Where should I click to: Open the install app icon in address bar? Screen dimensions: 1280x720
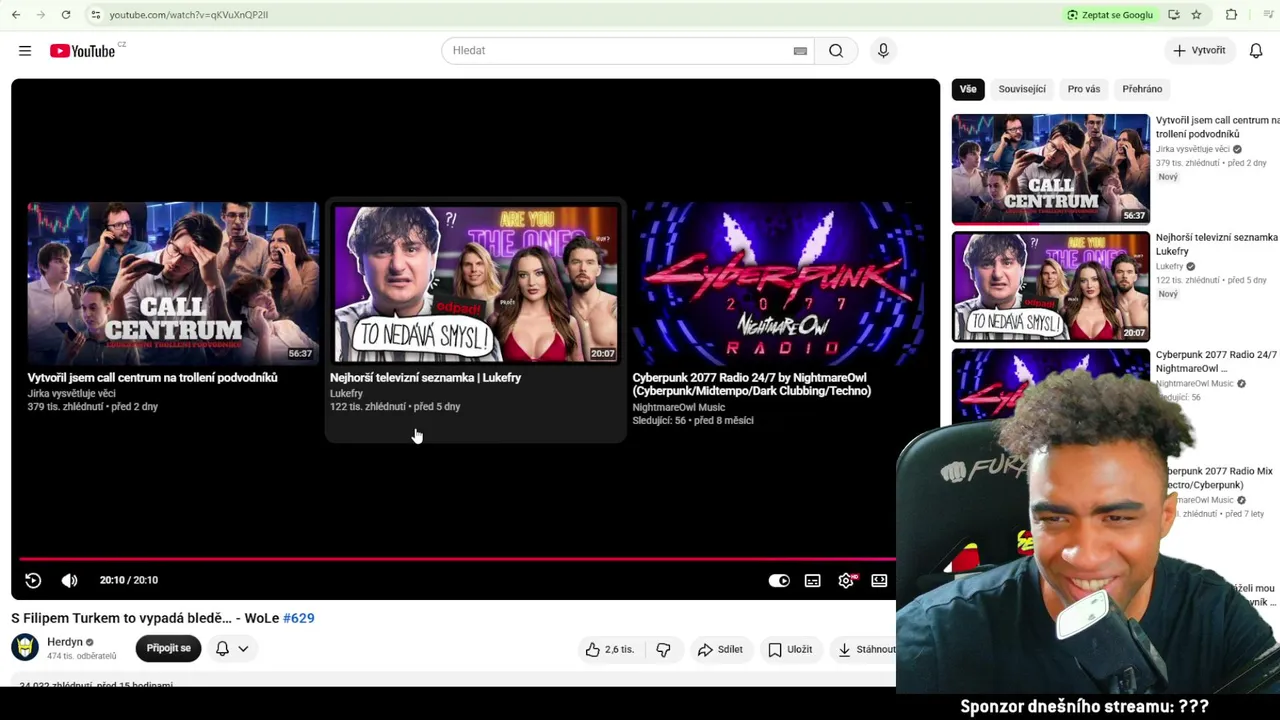(1174, 15)
